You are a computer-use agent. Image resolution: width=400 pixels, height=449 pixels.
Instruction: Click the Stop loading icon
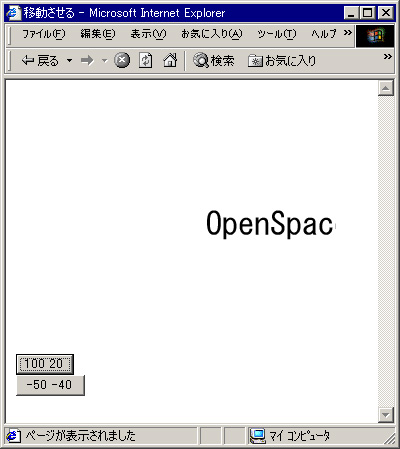coord(122,61)
